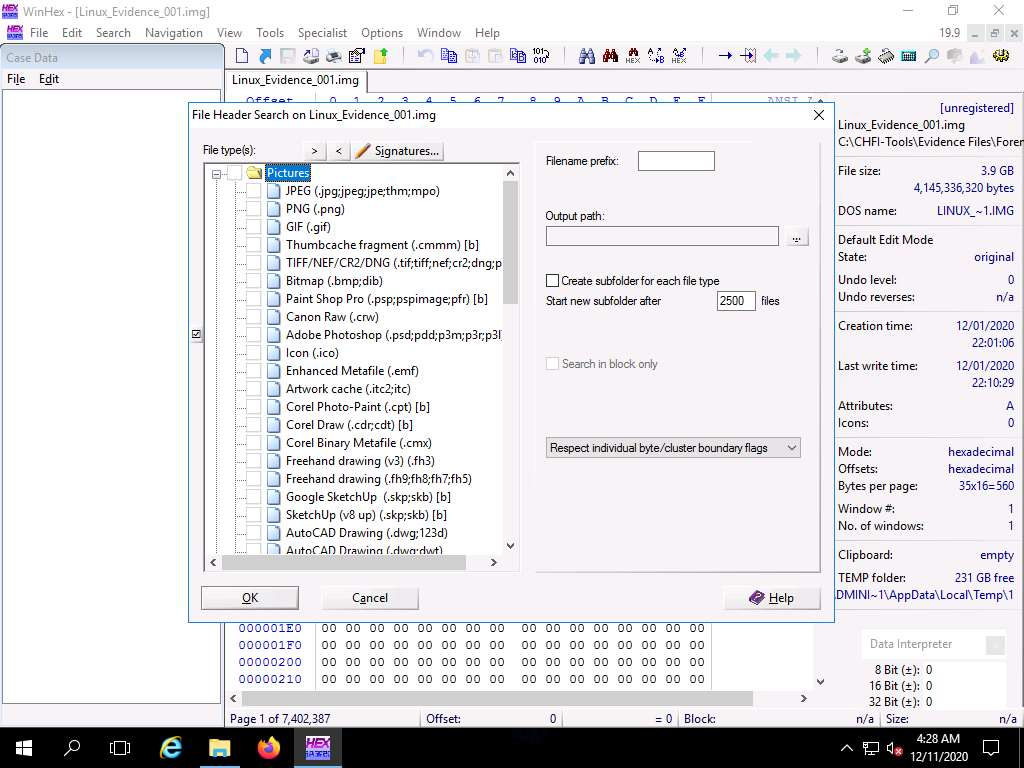Check the GIF (.gif) checkbox
The height and width of the screenshot is (768, 1024).
click(253, 227)
